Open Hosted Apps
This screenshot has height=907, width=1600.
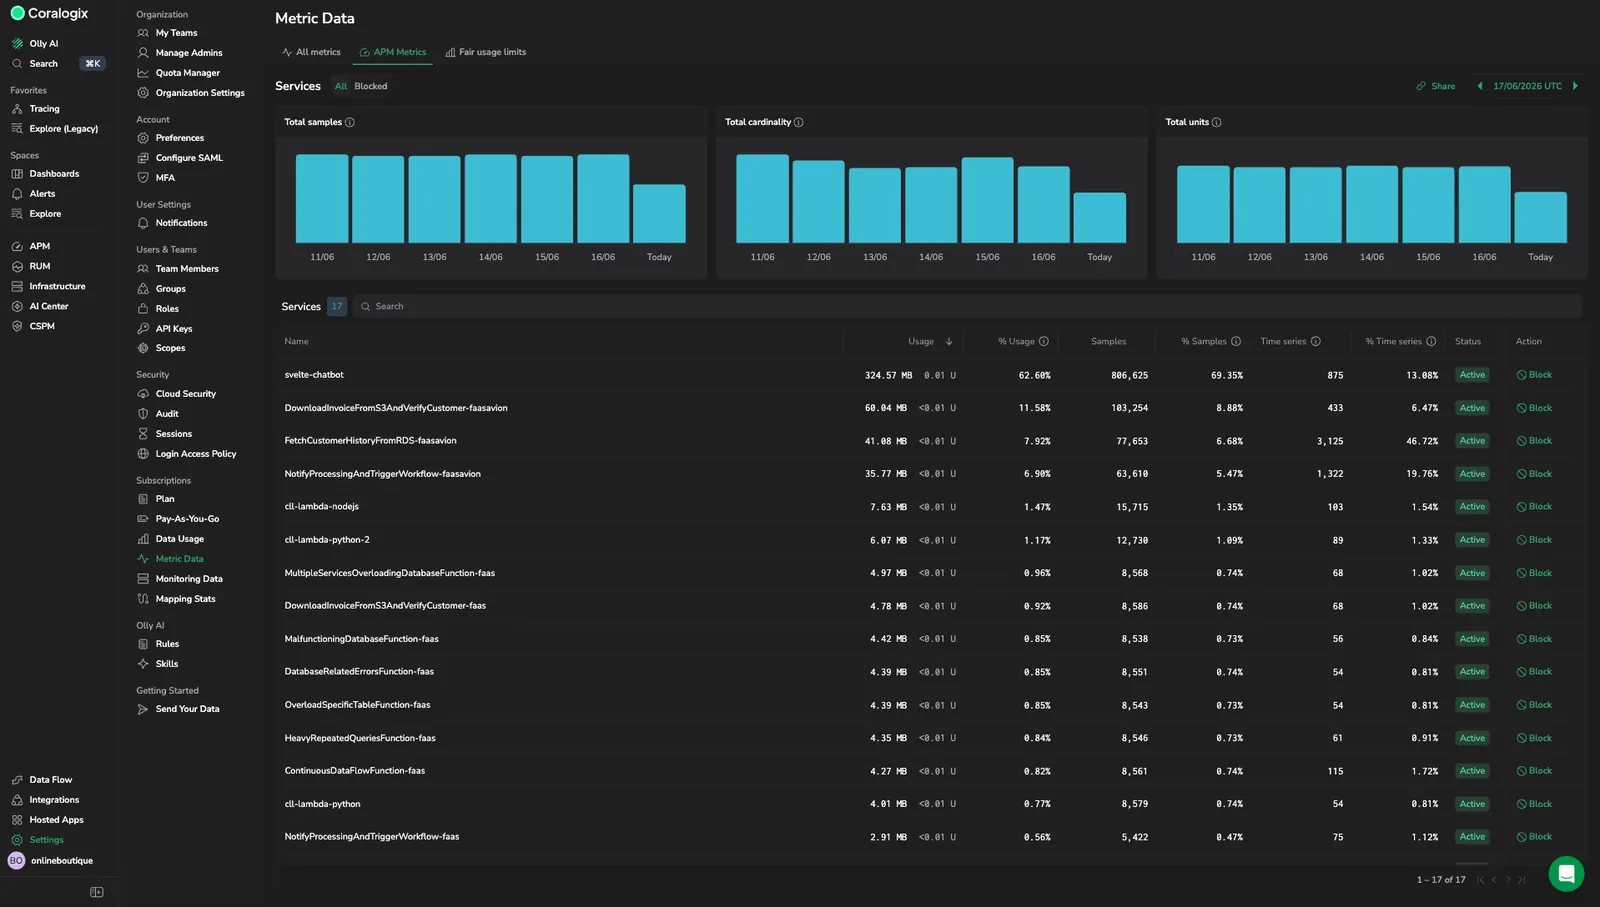(x=56, y=819)
